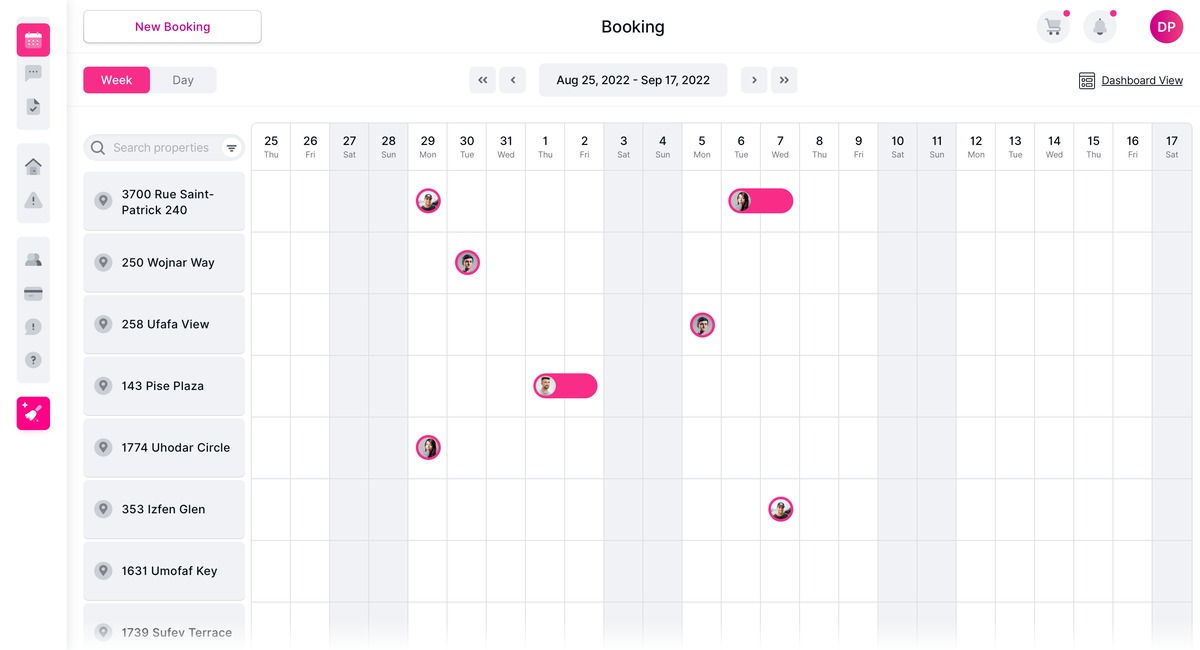
Task: Switch to Day view
Action: pyautogui.click(x=184, y=79)
